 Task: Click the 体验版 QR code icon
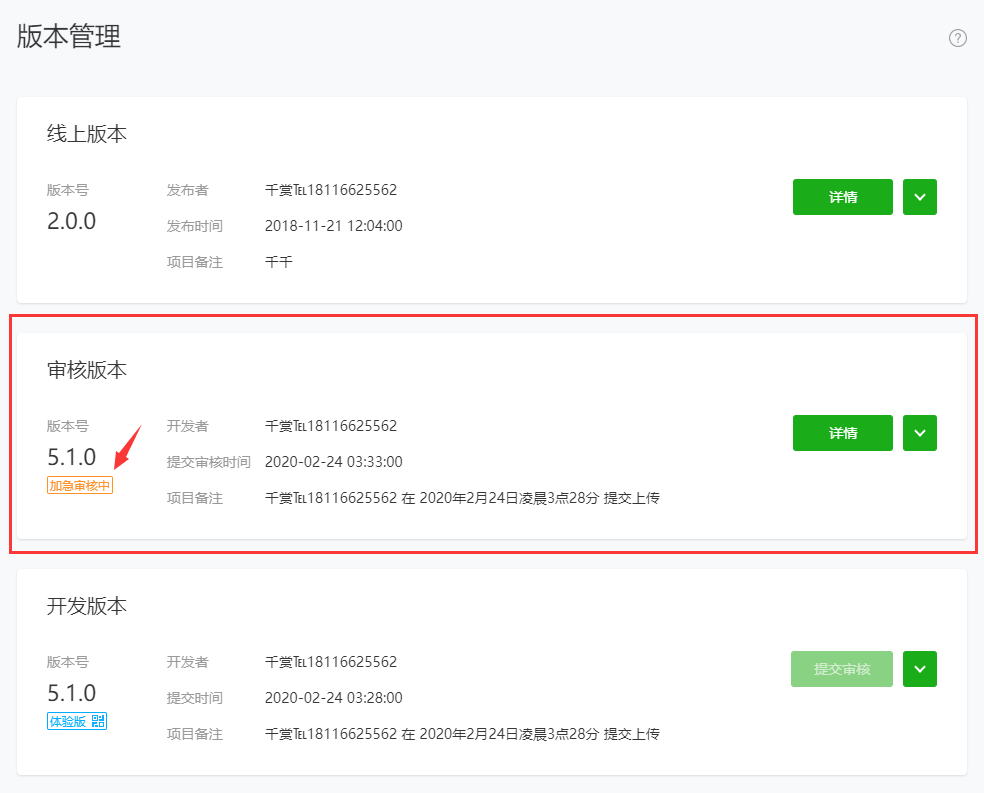click(x=98, y=721)
